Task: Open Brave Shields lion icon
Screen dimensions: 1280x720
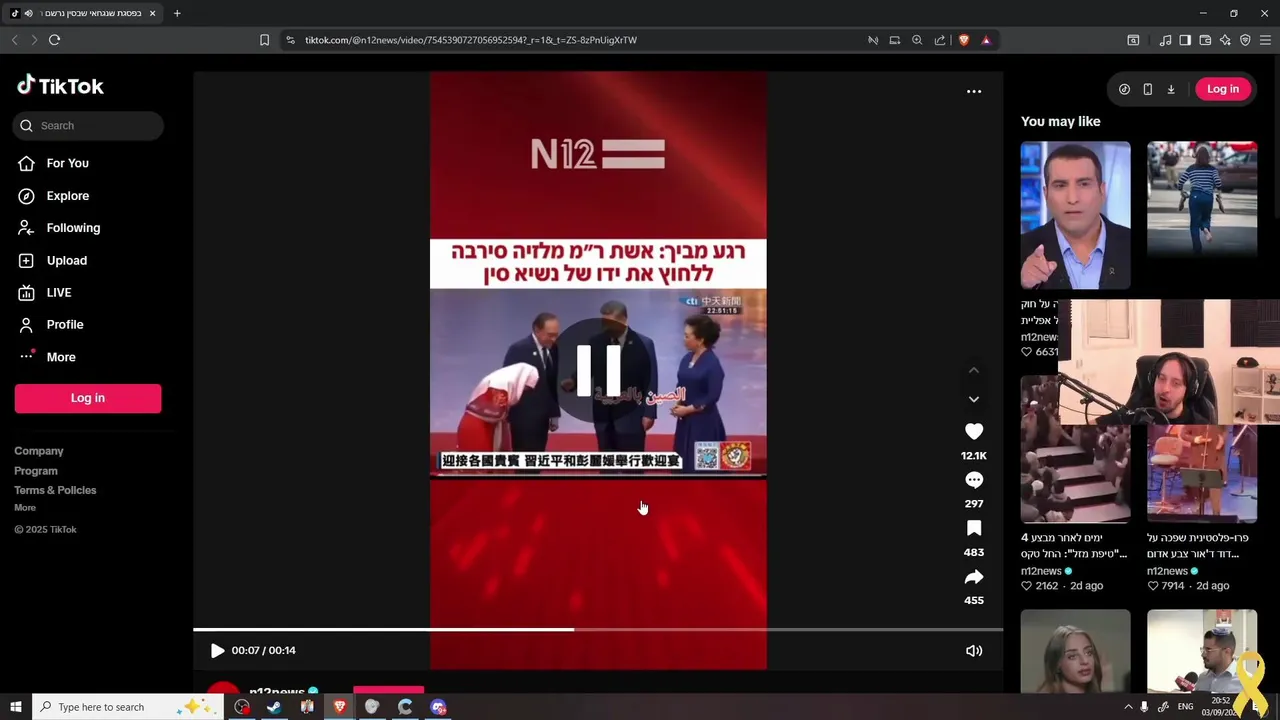Action: [x=964, y=40]
